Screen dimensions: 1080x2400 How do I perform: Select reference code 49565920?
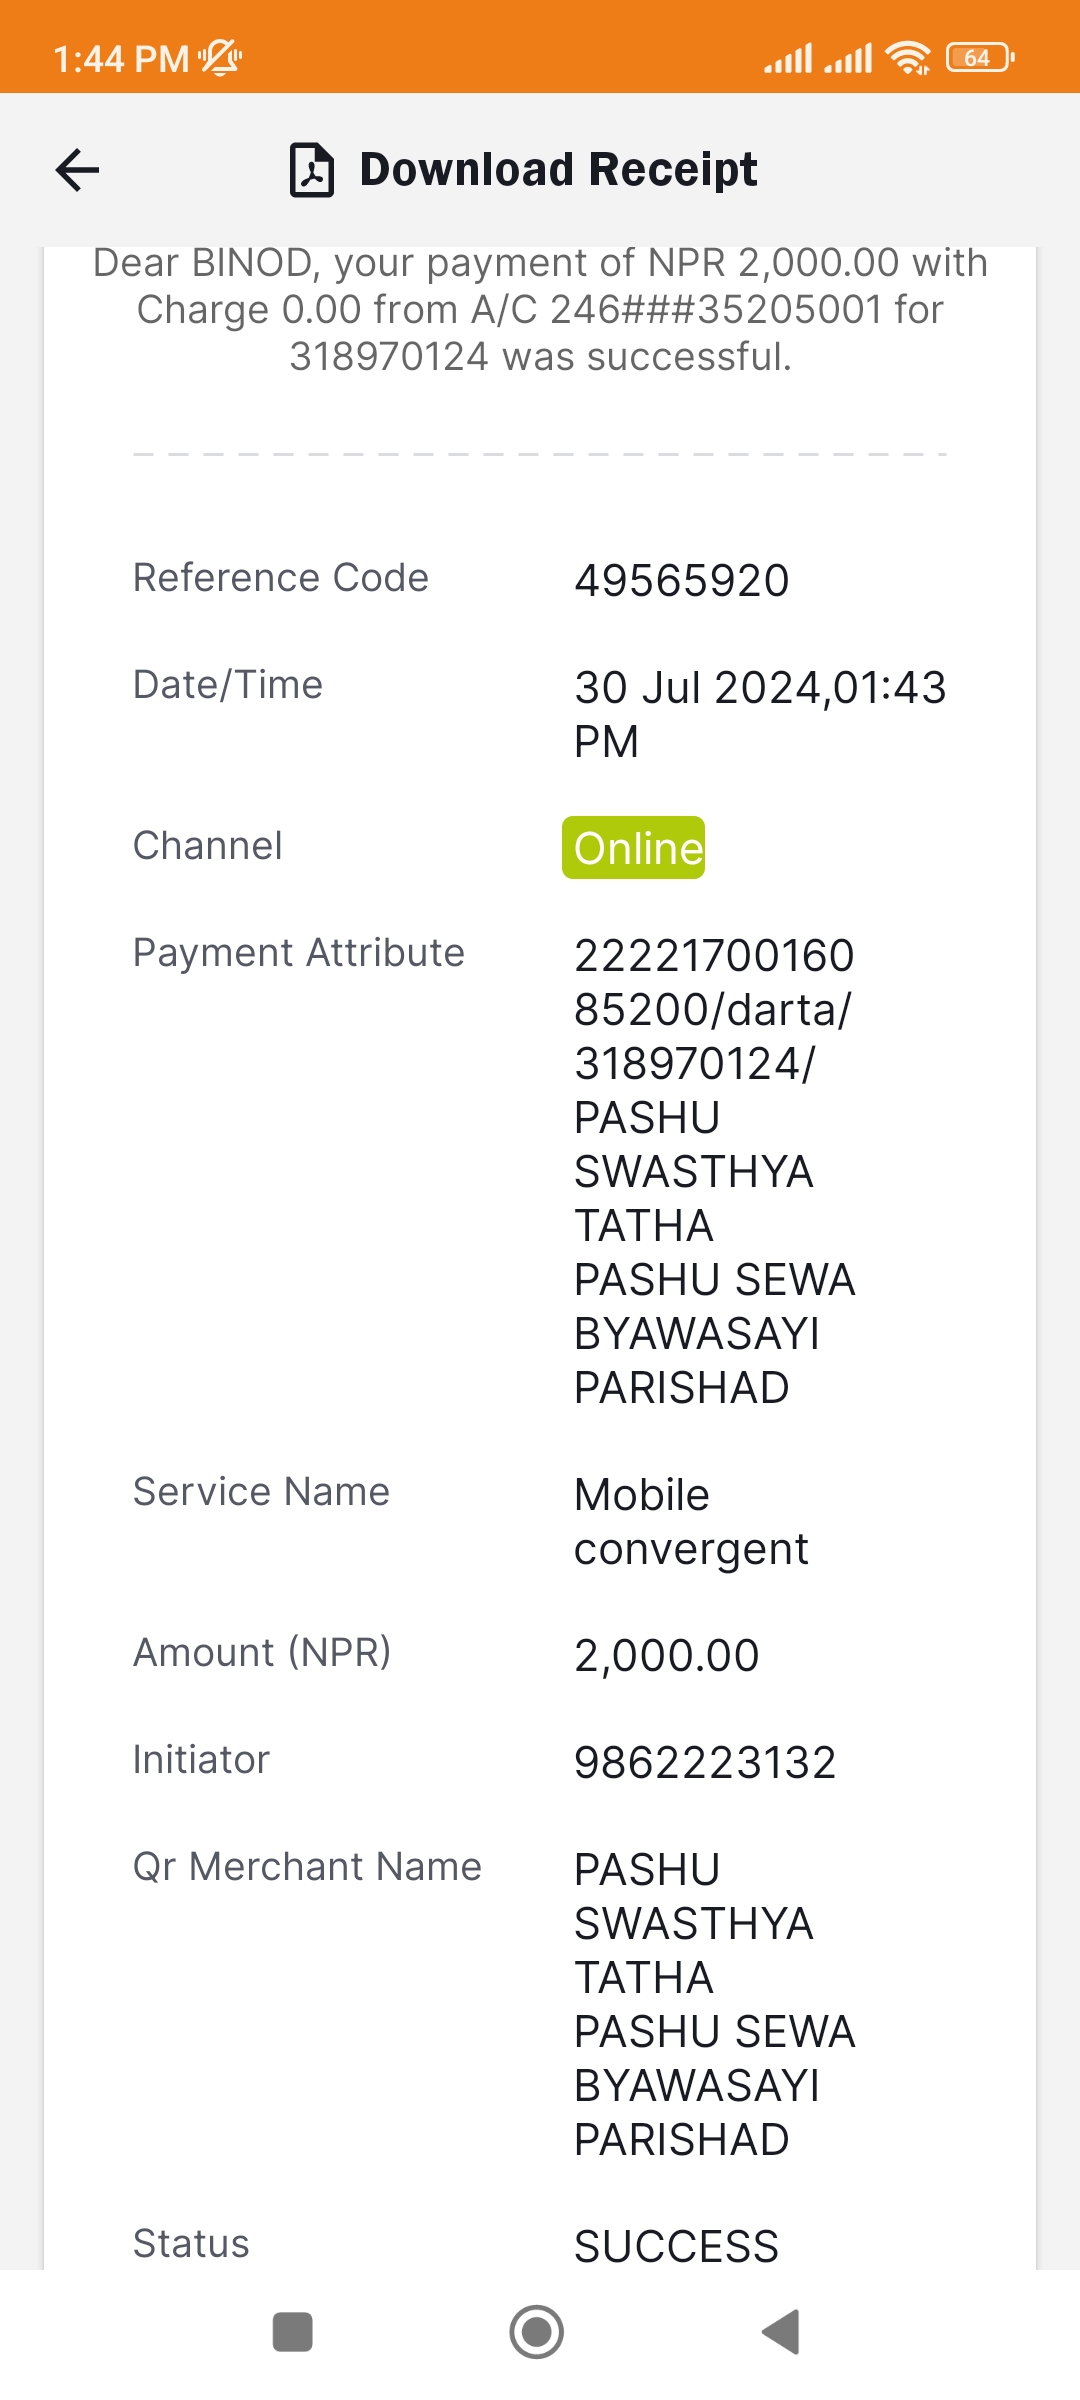(x=682, y=581)
